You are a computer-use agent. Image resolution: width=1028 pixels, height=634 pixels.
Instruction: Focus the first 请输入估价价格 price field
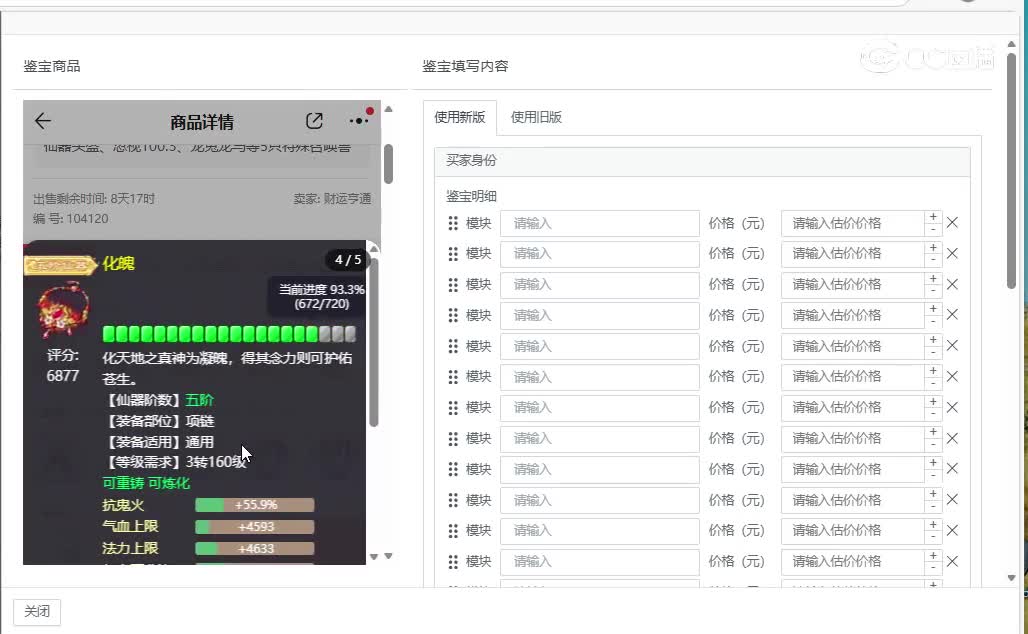click(852, 223)
